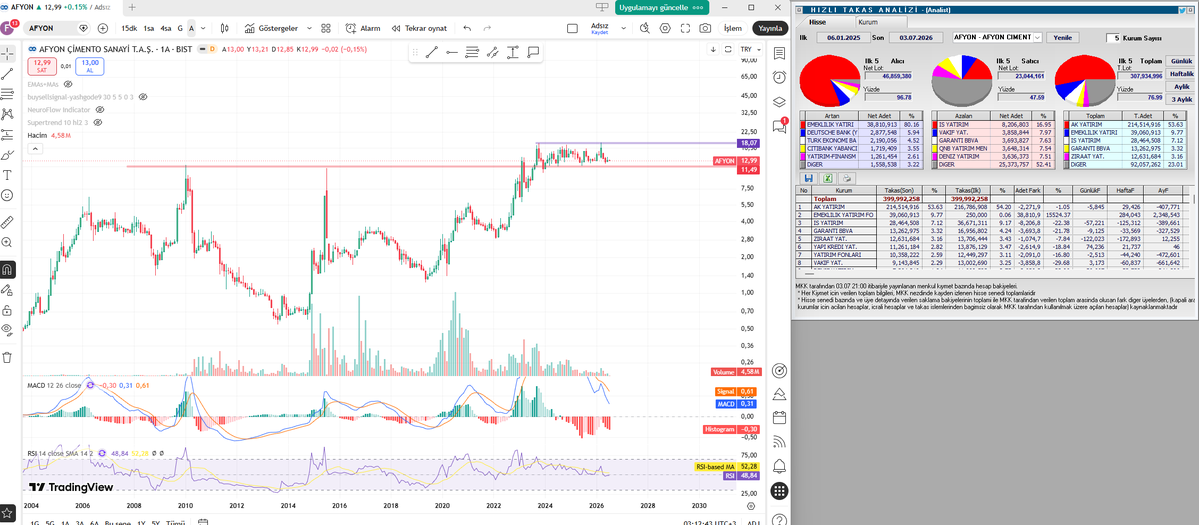
Task: Click the 13,00 AL buy button
Action: tap(89, 66)
